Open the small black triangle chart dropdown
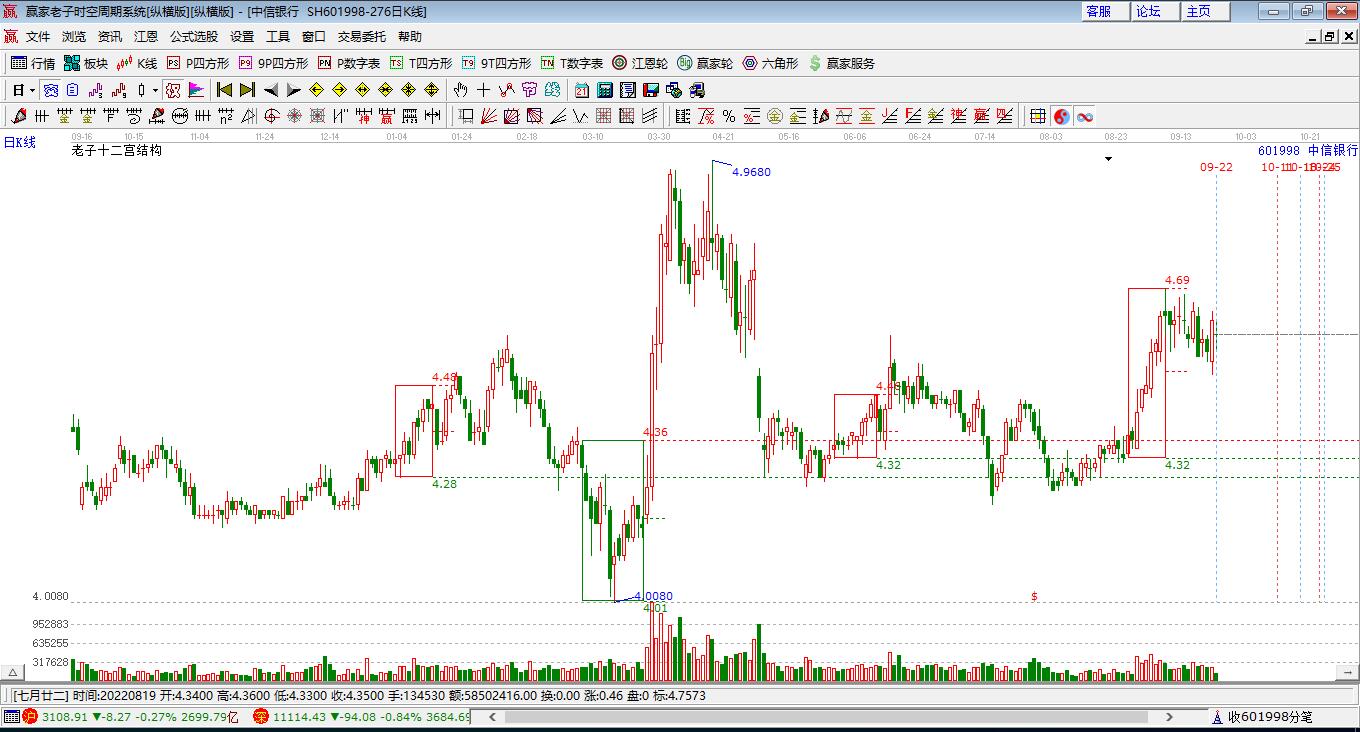The width and height of the screenshot is (1360, 732). (1108, 159)
